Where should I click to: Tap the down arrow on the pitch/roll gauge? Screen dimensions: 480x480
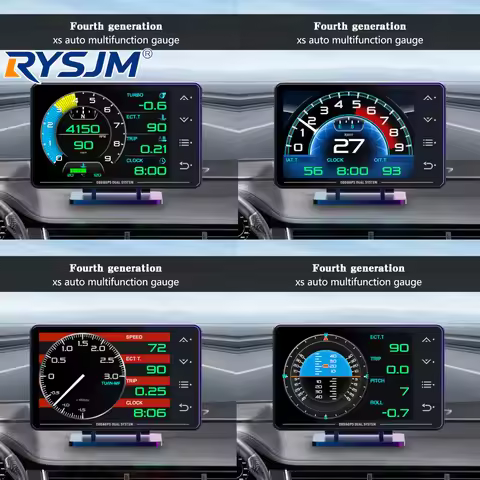pos(427,361)
